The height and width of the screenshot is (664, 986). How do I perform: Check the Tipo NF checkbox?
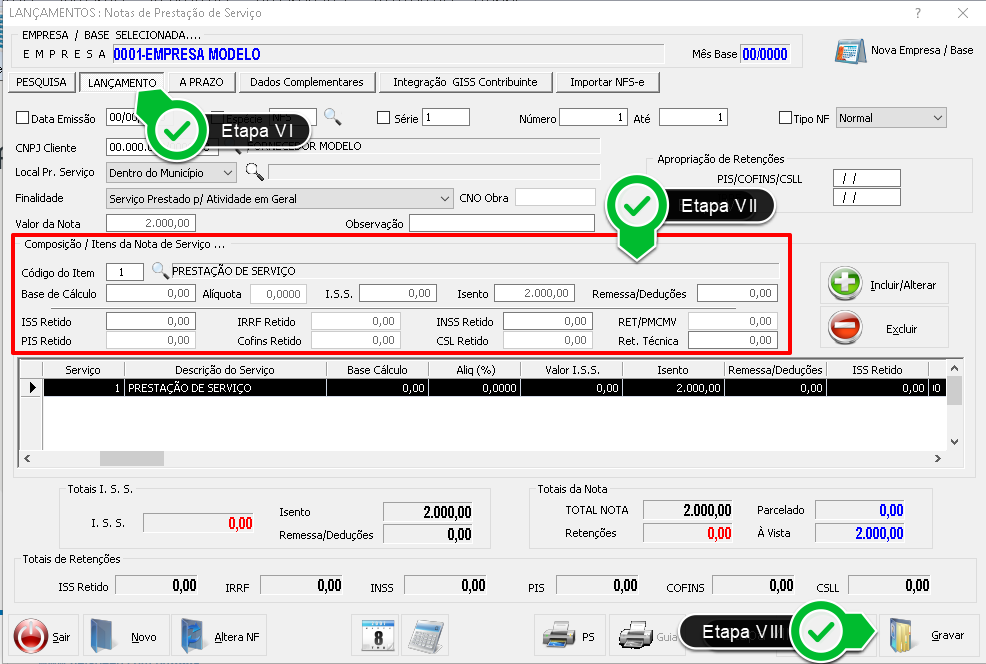[785, 118]
